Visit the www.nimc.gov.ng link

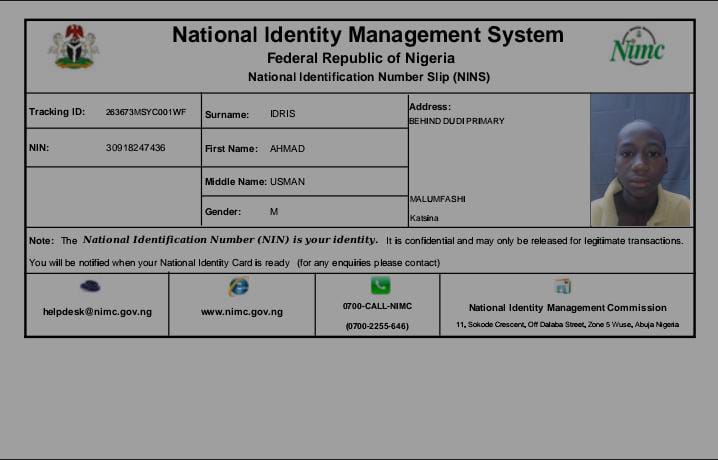coord(241,312)
